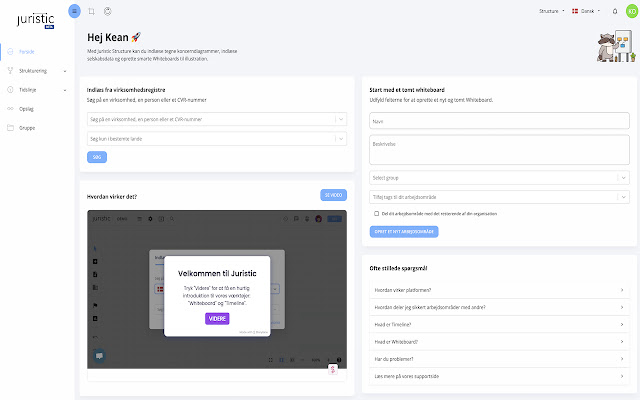The height and width of the screenshot is (400, 640).
Task: Click the crop-frame icon in the top bar
Action: pyautogui.click(x=91, y=11)
